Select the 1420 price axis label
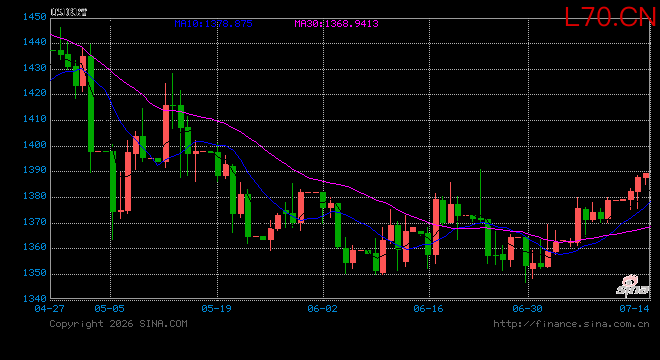 click(x=35, y=93)
